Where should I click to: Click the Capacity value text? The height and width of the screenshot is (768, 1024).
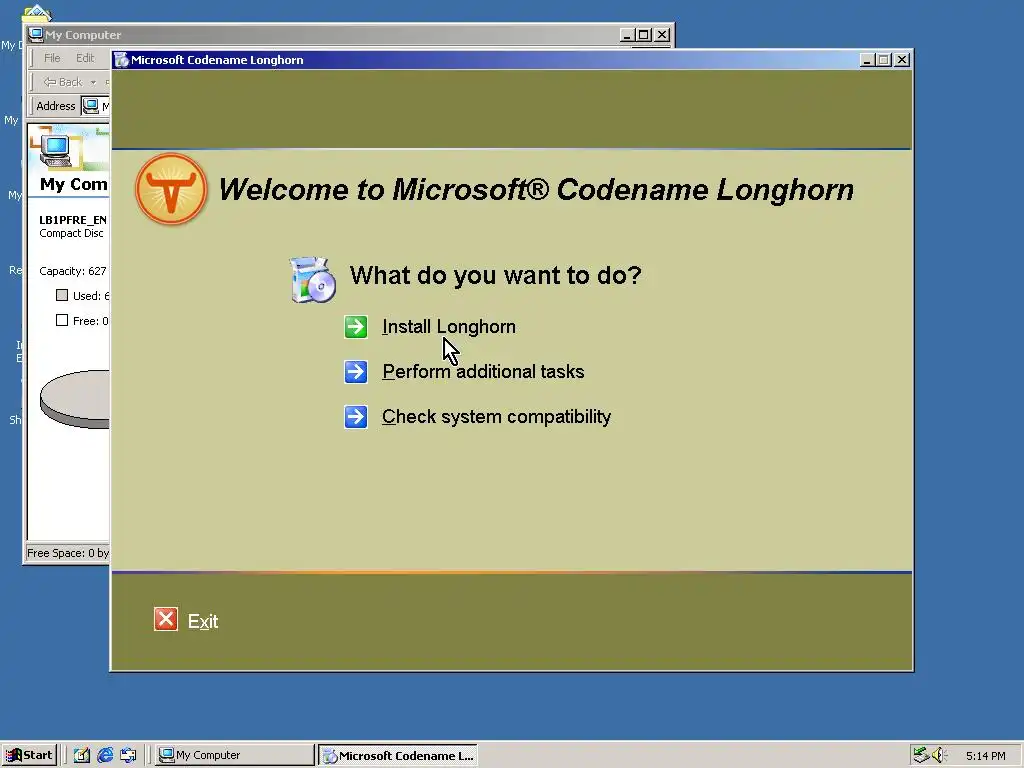(72, 271)
